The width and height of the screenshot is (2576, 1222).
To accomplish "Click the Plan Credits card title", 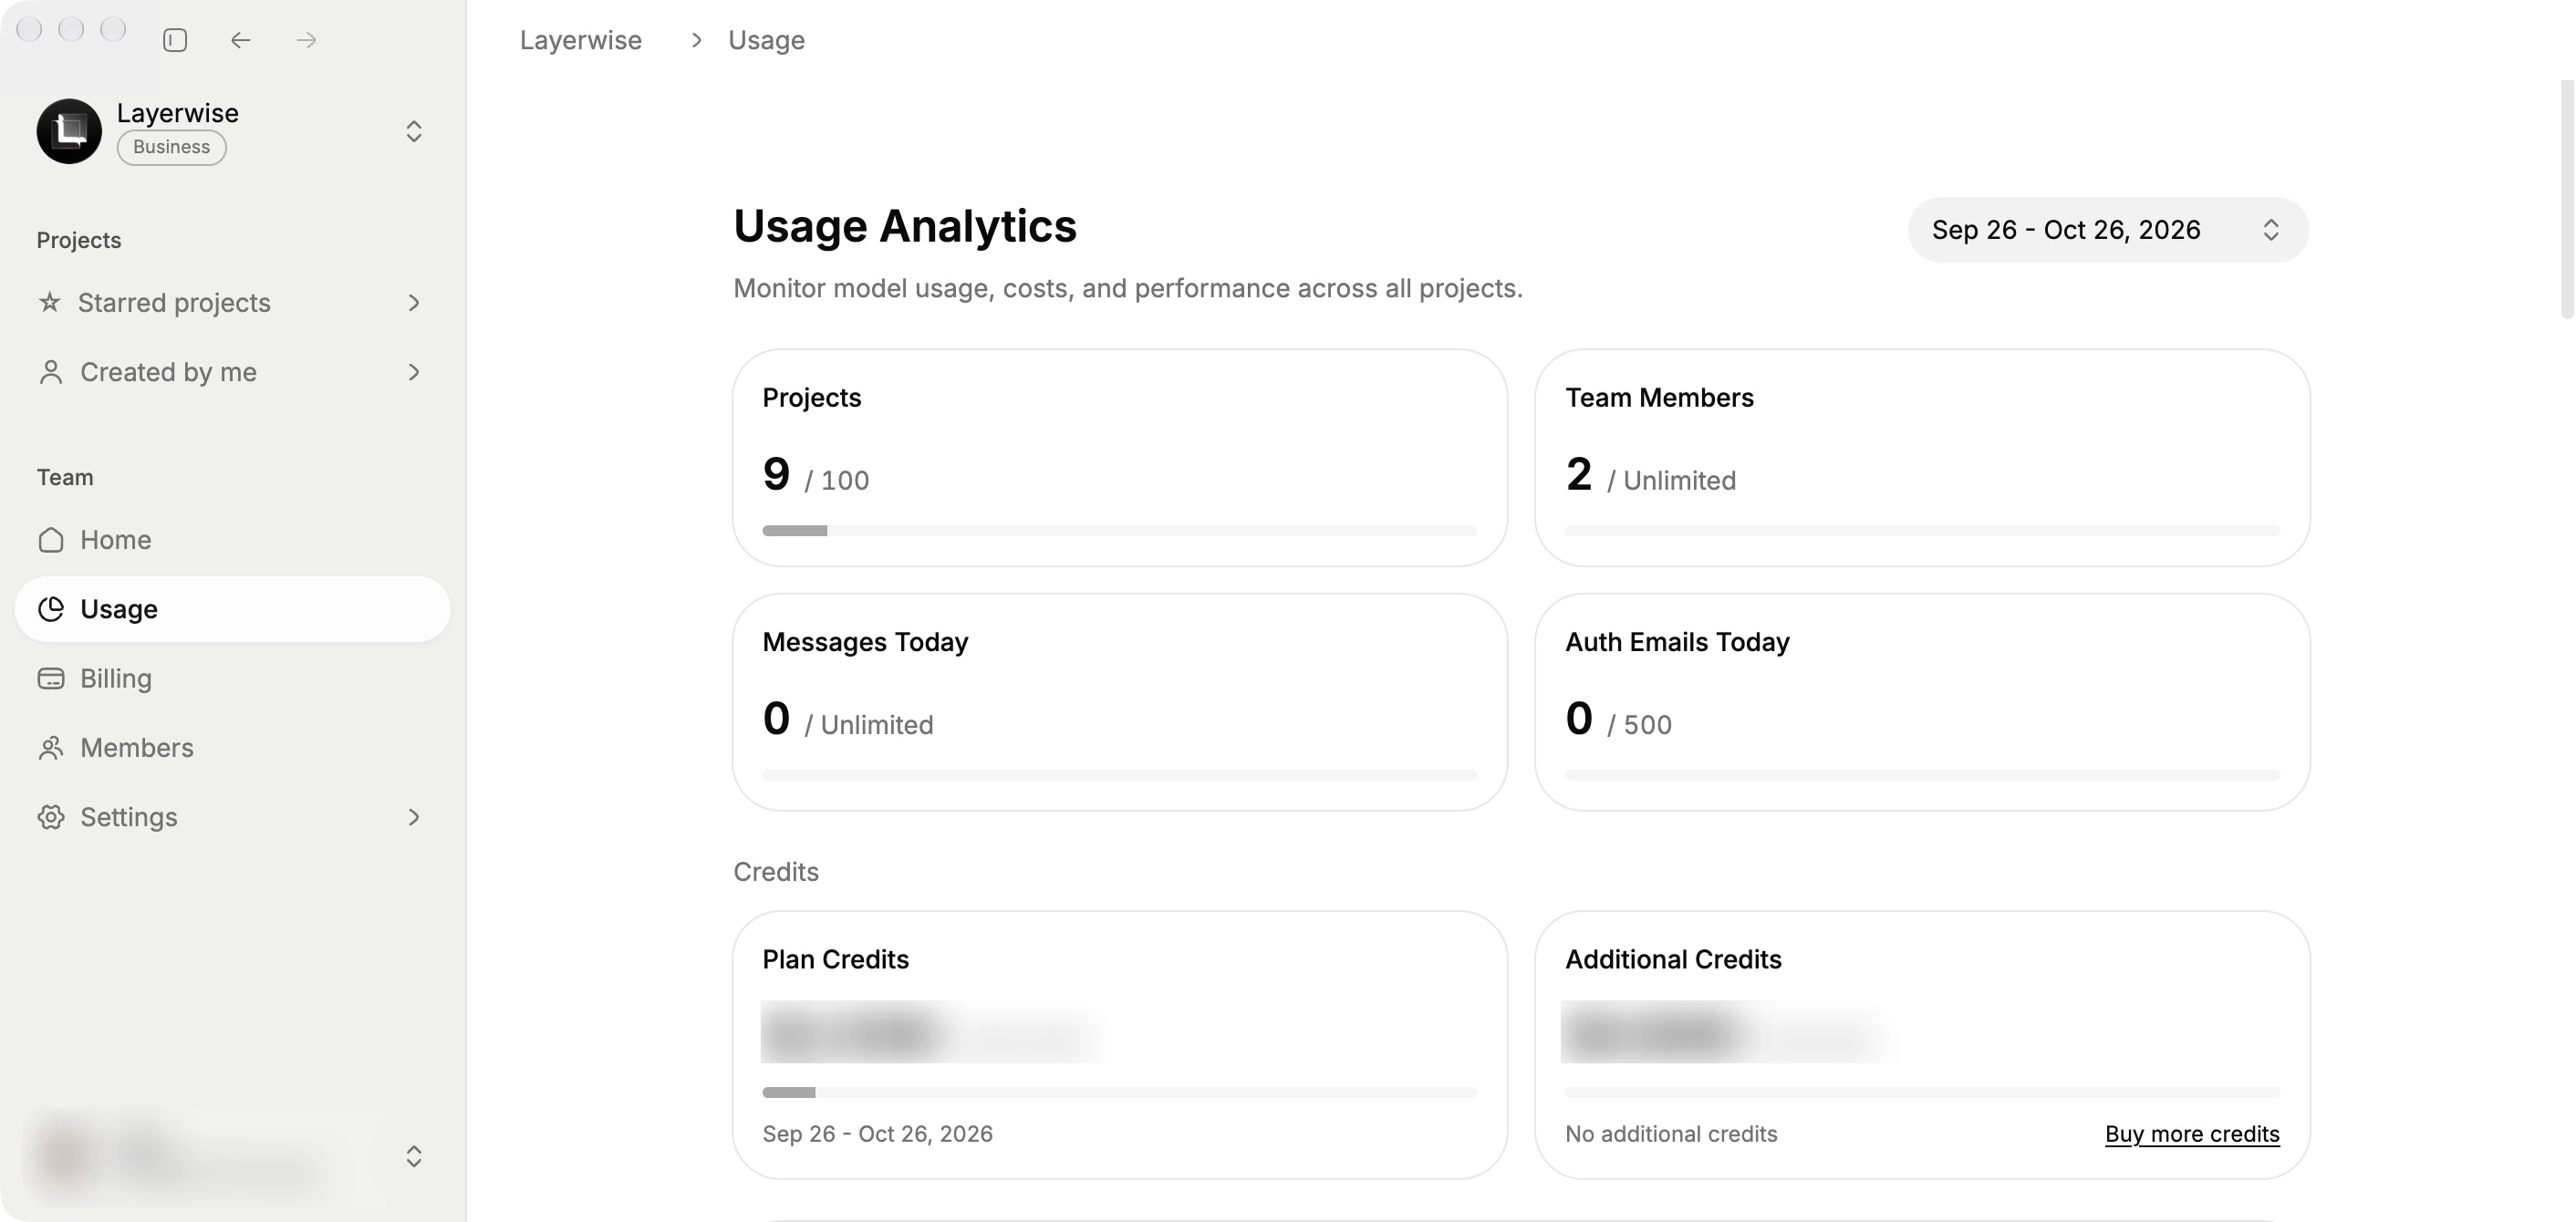I will [x=835, y=960].
